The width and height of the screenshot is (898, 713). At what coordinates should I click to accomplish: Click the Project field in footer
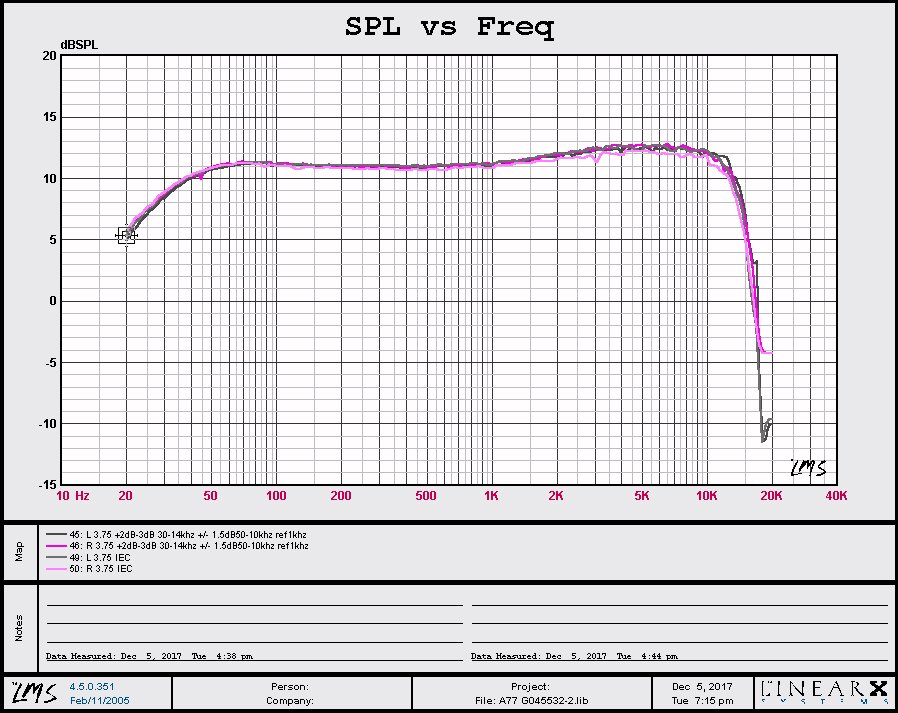tap(530, 687)
